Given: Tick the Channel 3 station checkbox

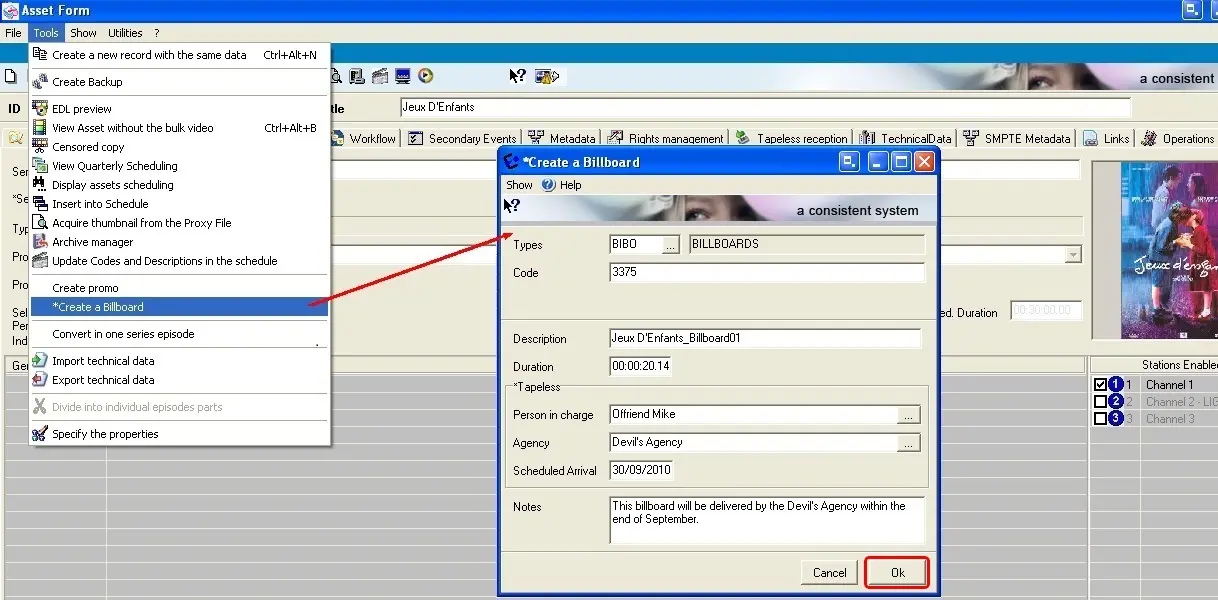Looking at the screenshot, I should pyautogui.click(x=1100, y=419).
